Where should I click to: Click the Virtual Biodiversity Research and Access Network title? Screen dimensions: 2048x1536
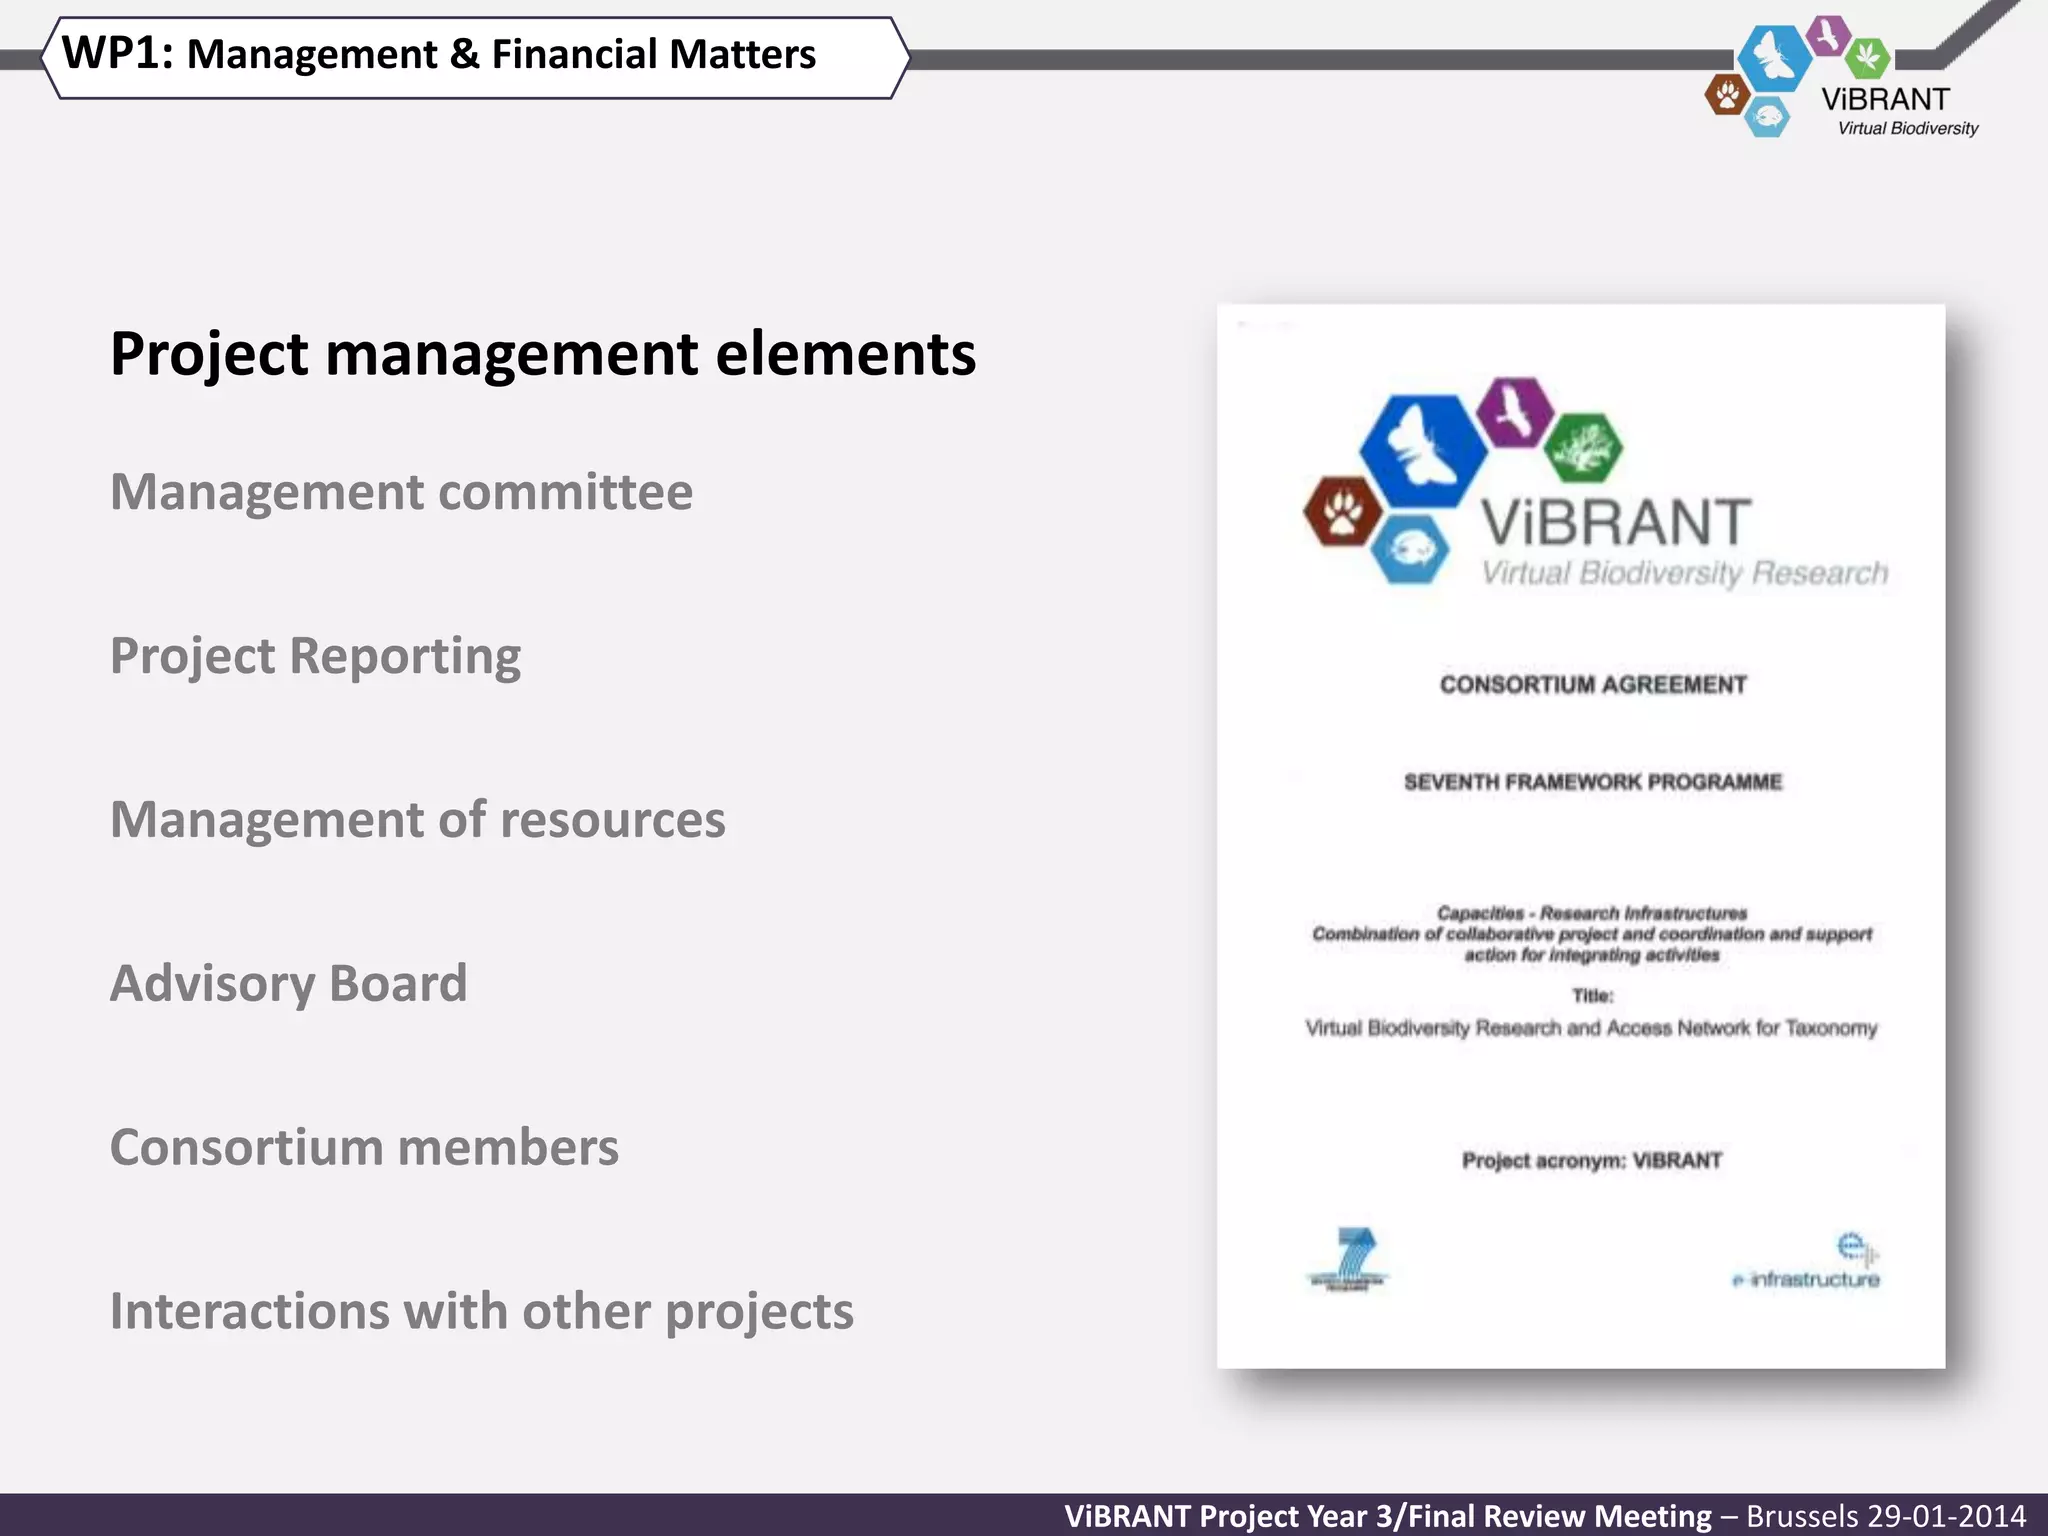click(x=1591, y=1028)
